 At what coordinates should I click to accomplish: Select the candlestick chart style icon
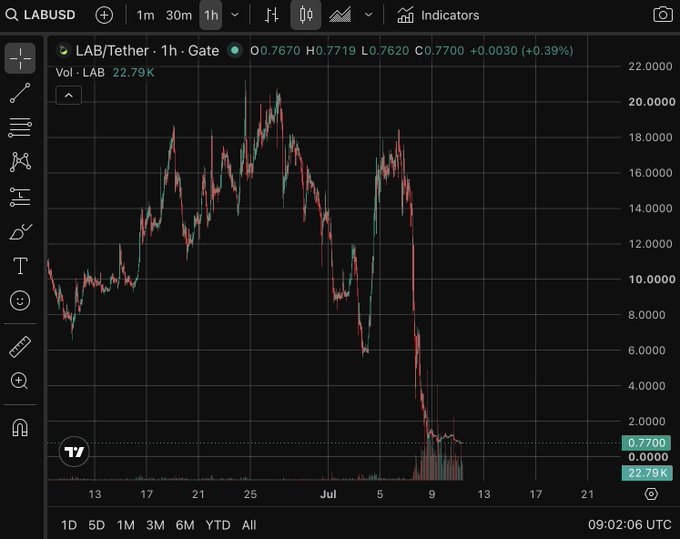point(306,15)
